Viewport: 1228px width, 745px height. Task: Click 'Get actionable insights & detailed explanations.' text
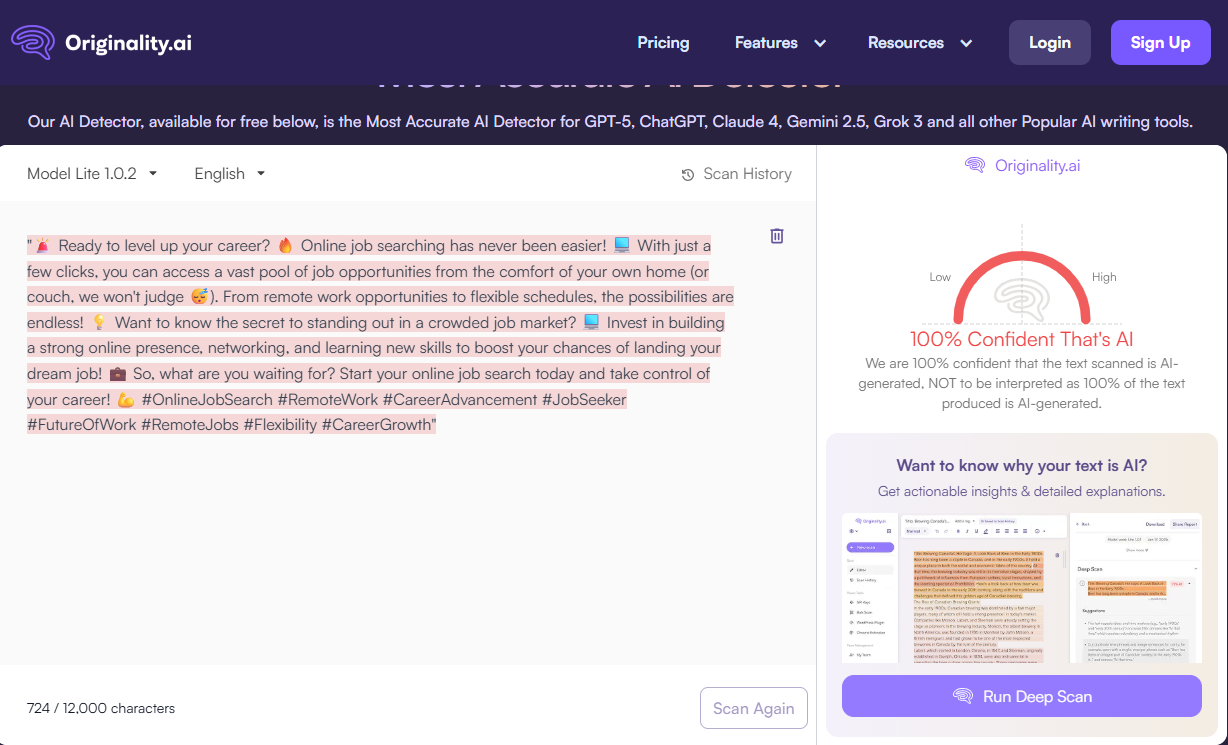tap(1022, 491)
